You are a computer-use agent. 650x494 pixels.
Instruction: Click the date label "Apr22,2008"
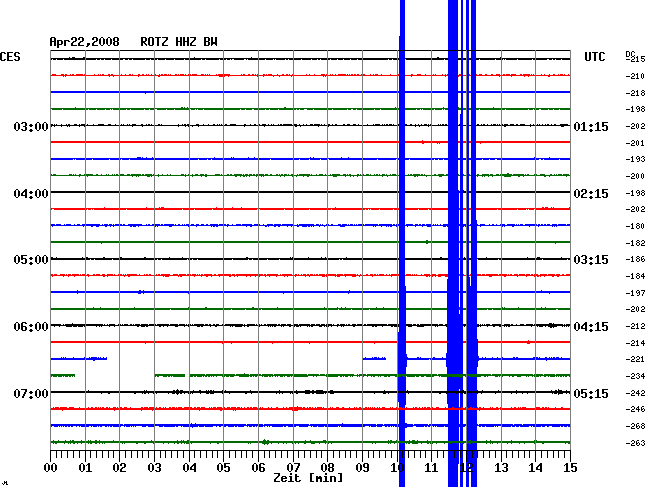(x=85, y=42)
